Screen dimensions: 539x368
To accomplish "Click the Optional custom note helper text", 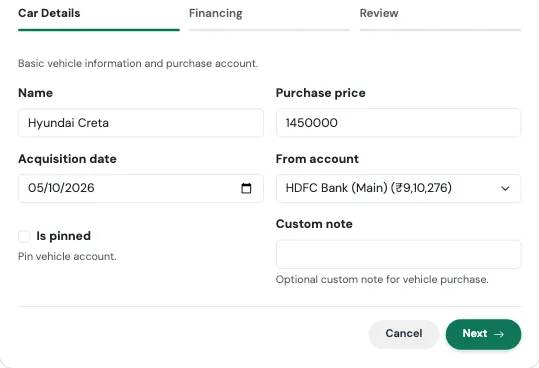I will point(382,279).
